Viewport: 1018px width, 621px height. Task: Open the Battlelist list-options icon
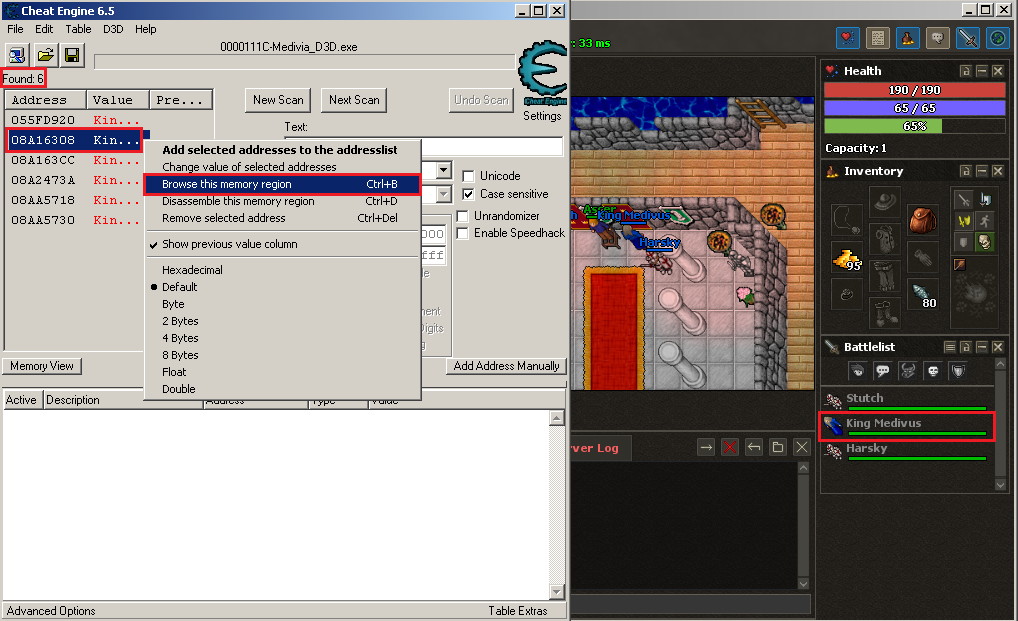[950, 347]
